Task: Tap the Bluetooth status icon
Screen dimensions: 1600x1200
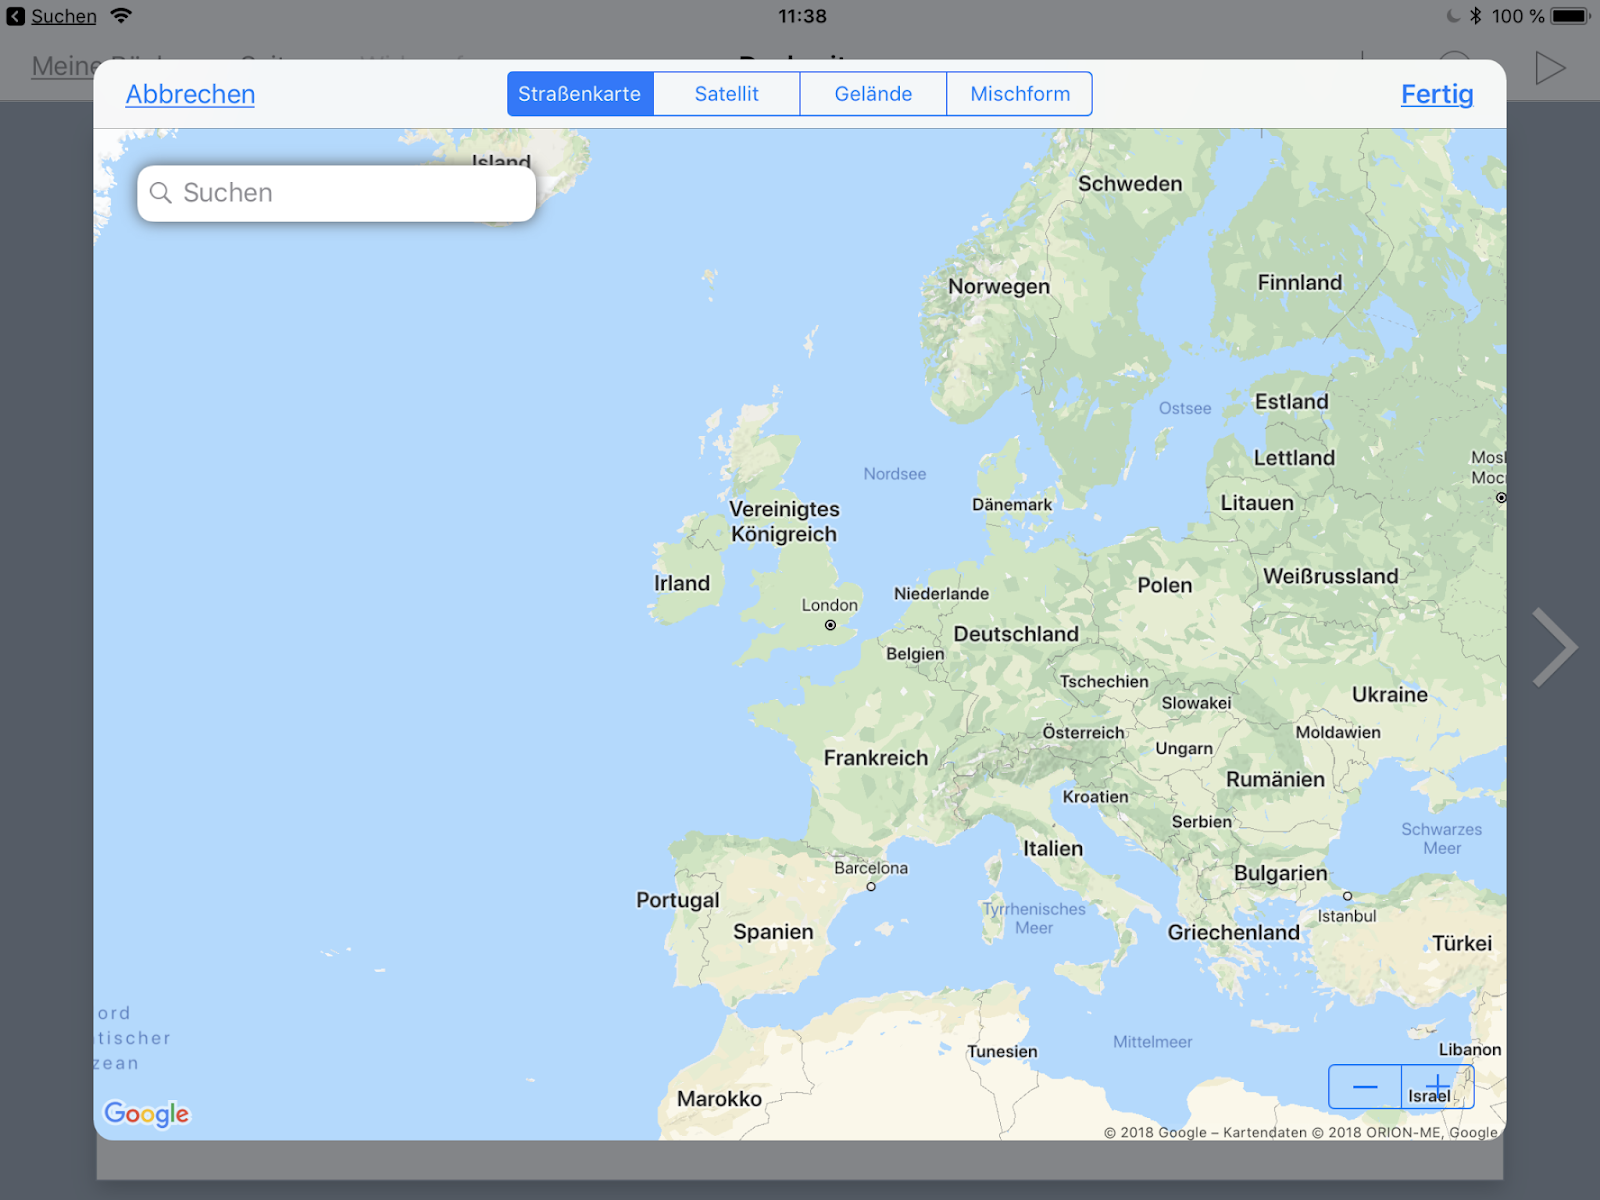Action: pos(1476,16)
